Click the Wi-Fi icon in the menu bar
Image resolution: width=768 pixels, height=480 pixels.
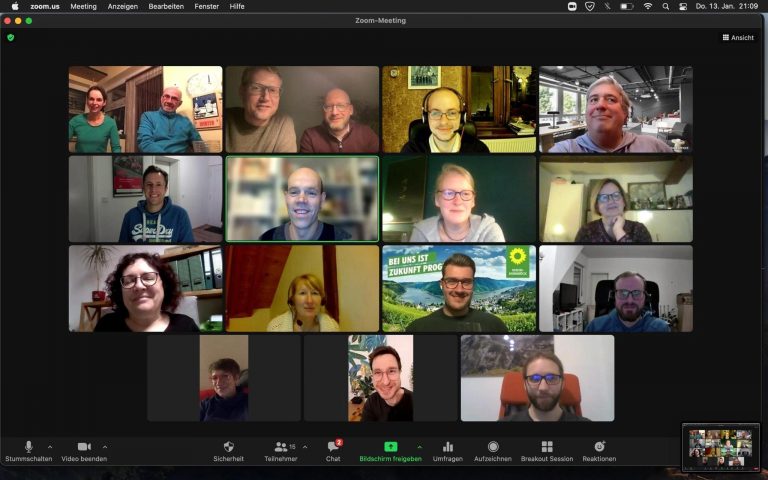click(x=647, y=6)
